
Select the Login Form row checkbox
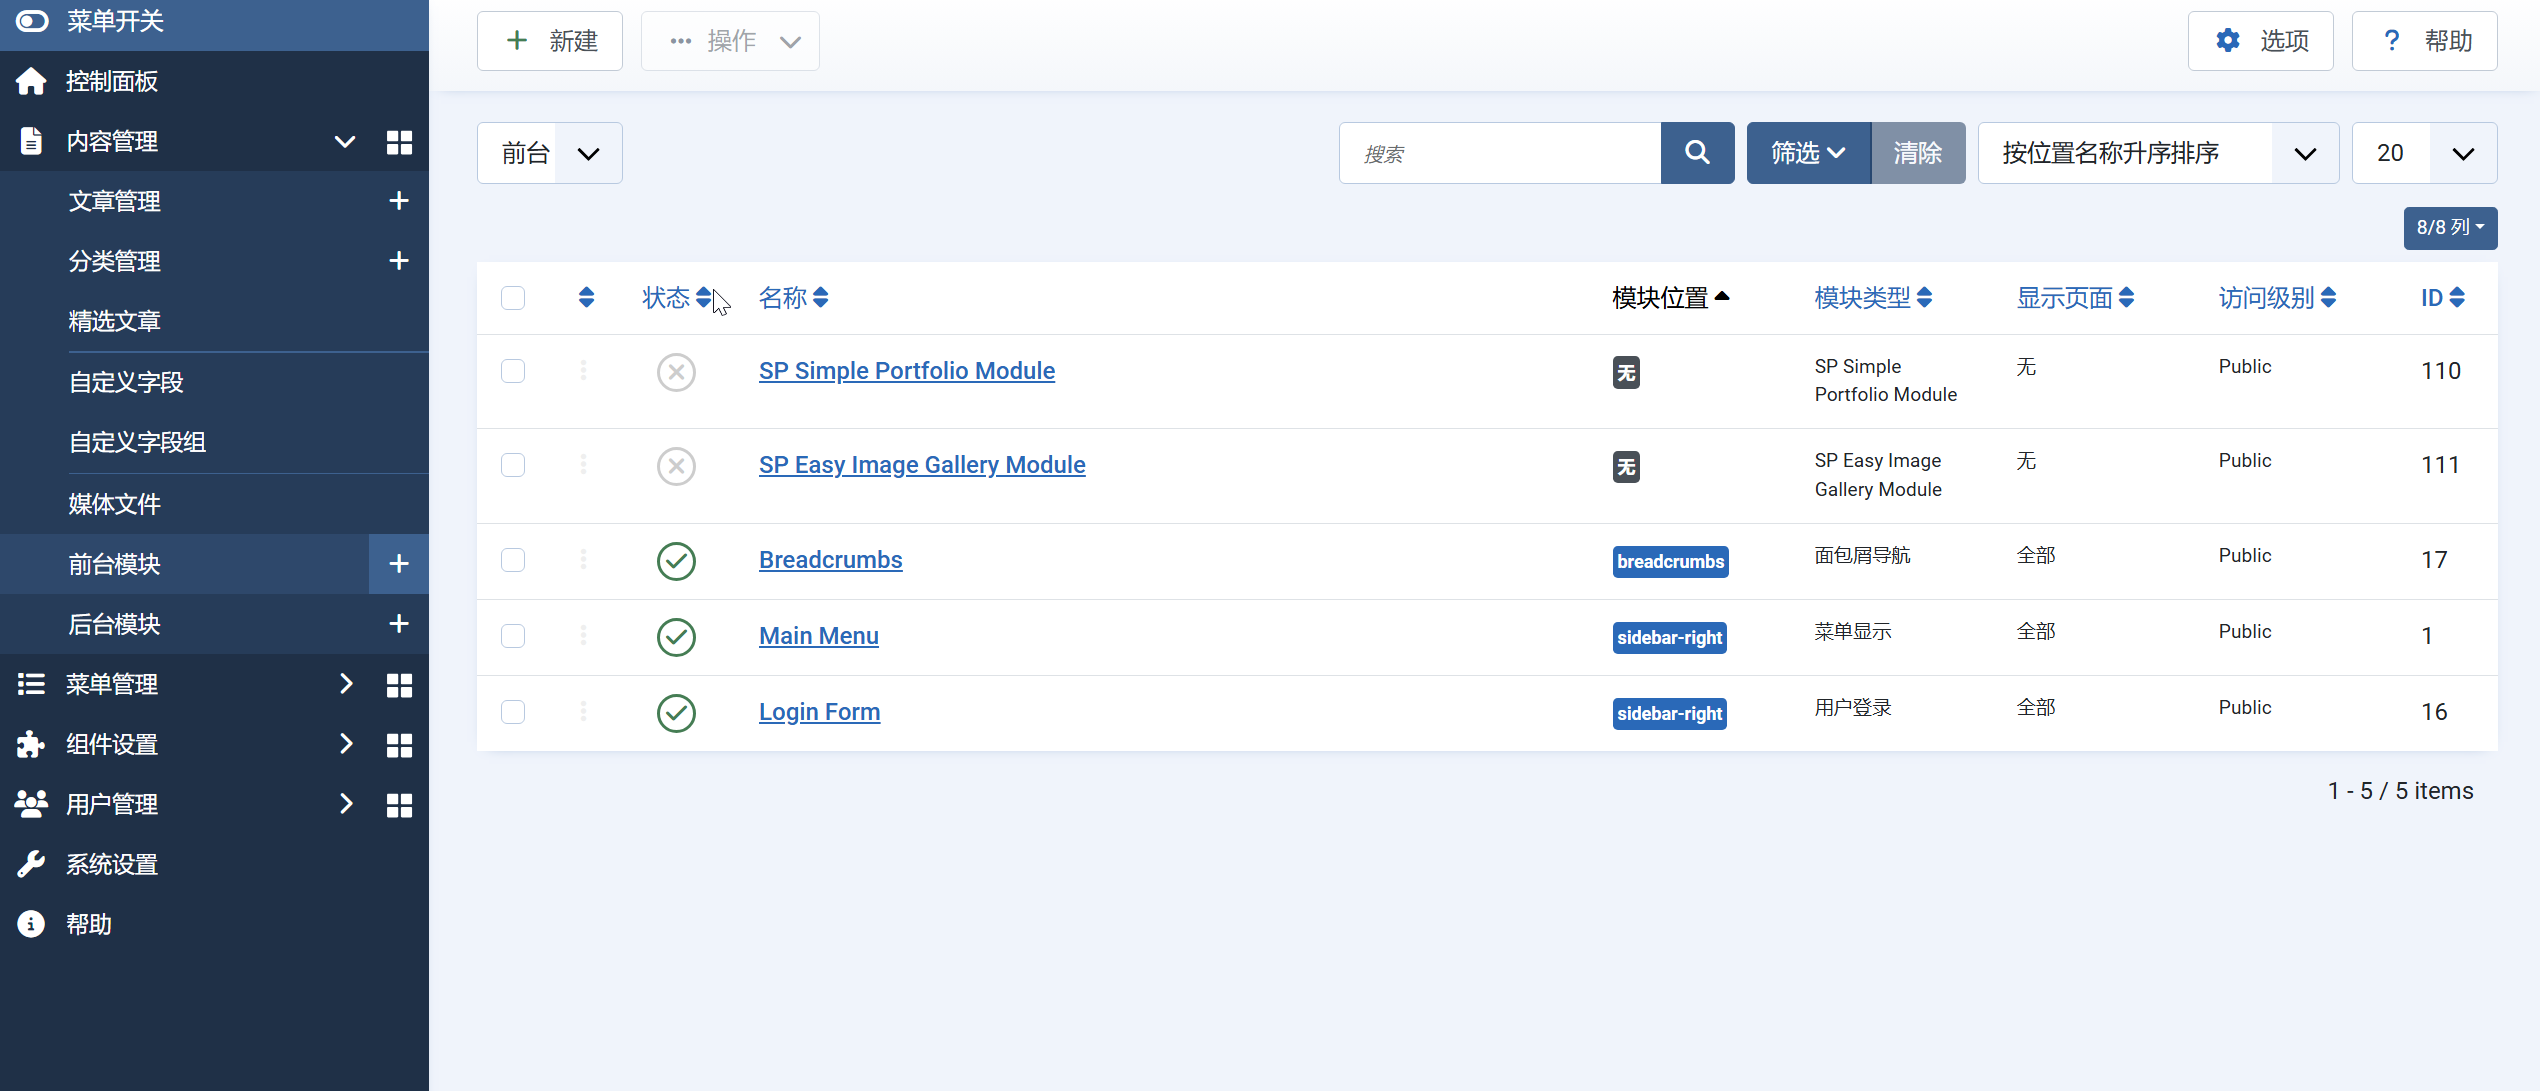[x=513, y=712]
